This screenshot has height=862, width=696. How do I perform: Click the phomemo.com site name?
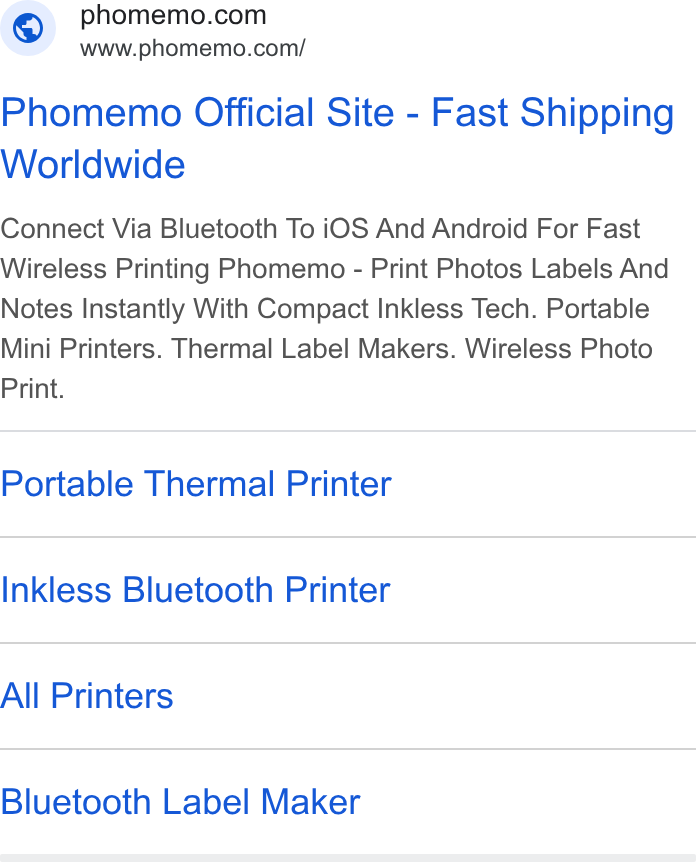coord(173,15)
